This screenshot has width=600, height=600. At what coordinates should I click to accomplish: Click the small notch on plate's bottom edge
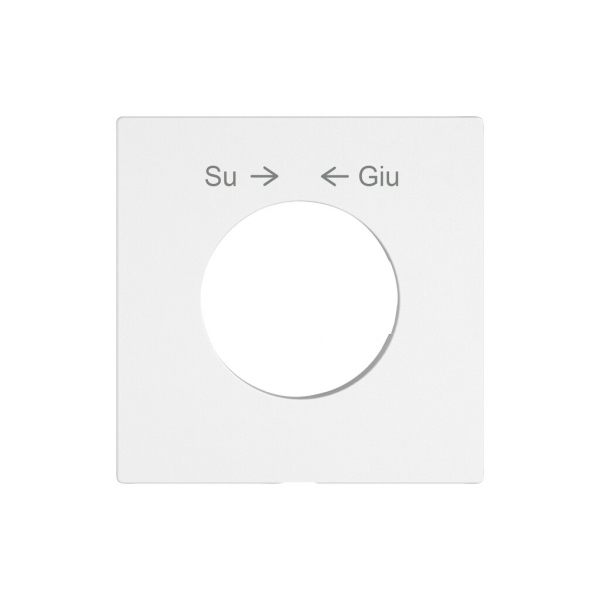point(299,483)
